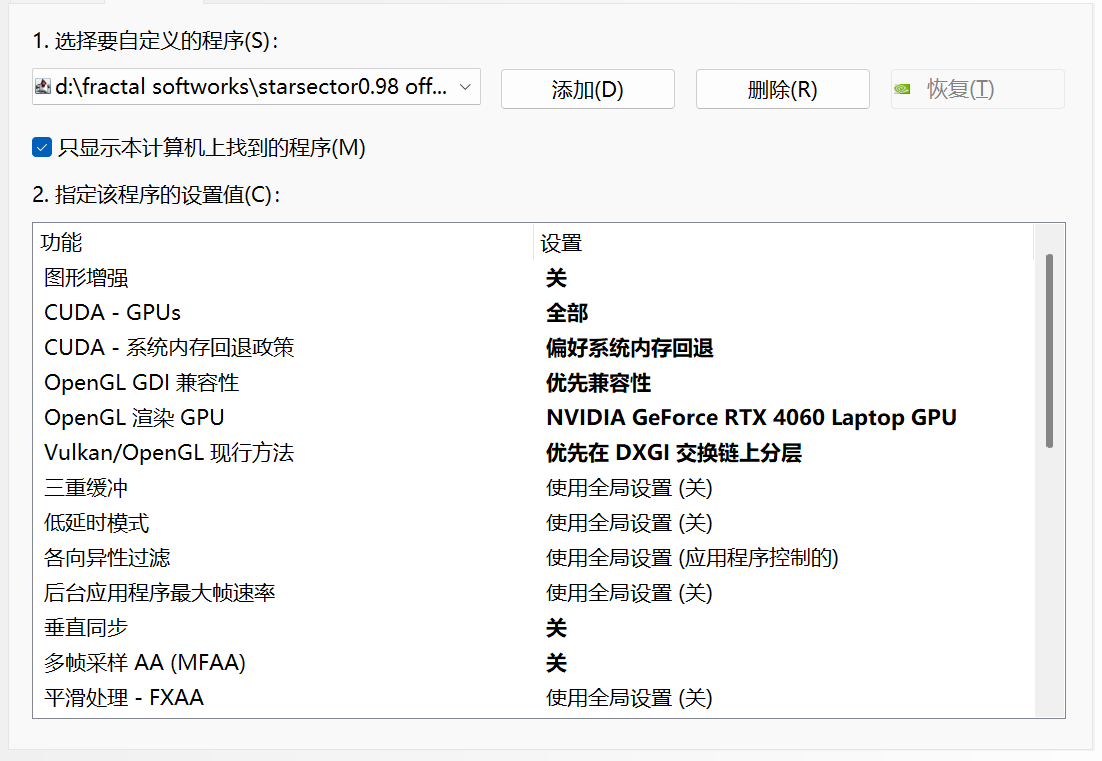This screenshot has width=1102, height=761.
Task: Select the 低延时模式 row
Action: pyautogui.click(x=533, y=523)
